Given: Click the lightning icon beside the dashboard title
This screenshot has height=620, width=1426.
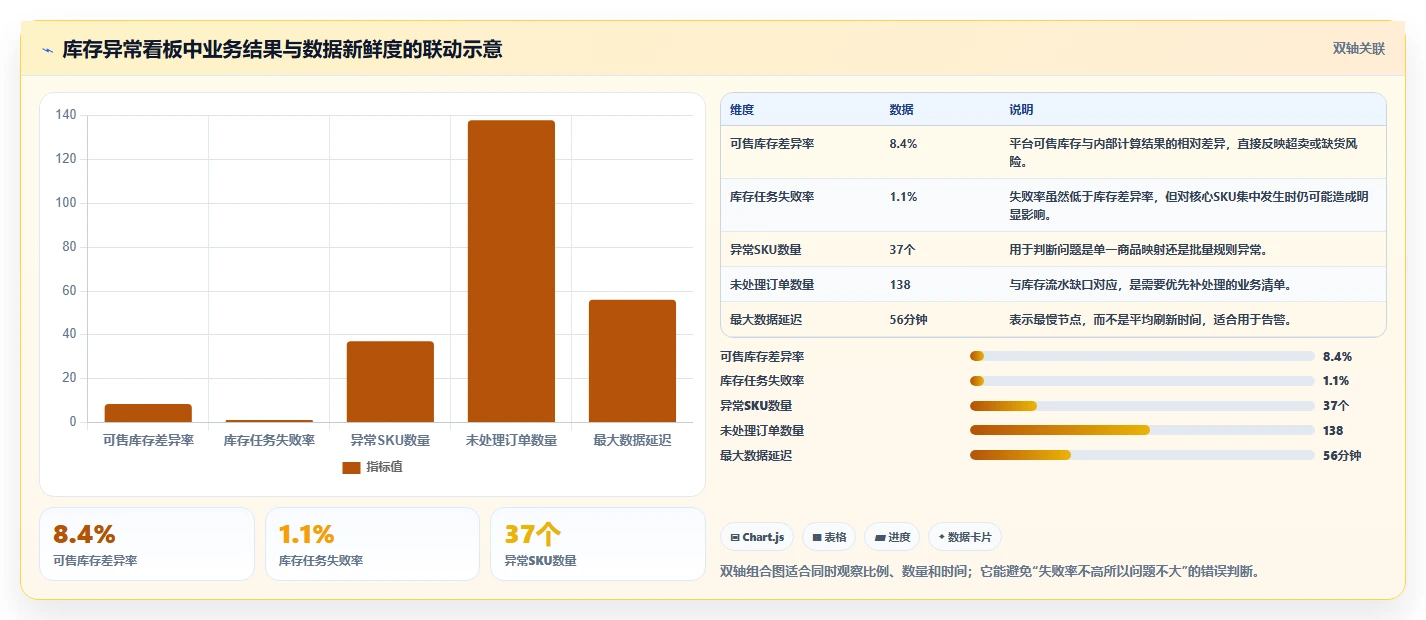Looking at the screenshot, I should (x=47, y=50).
